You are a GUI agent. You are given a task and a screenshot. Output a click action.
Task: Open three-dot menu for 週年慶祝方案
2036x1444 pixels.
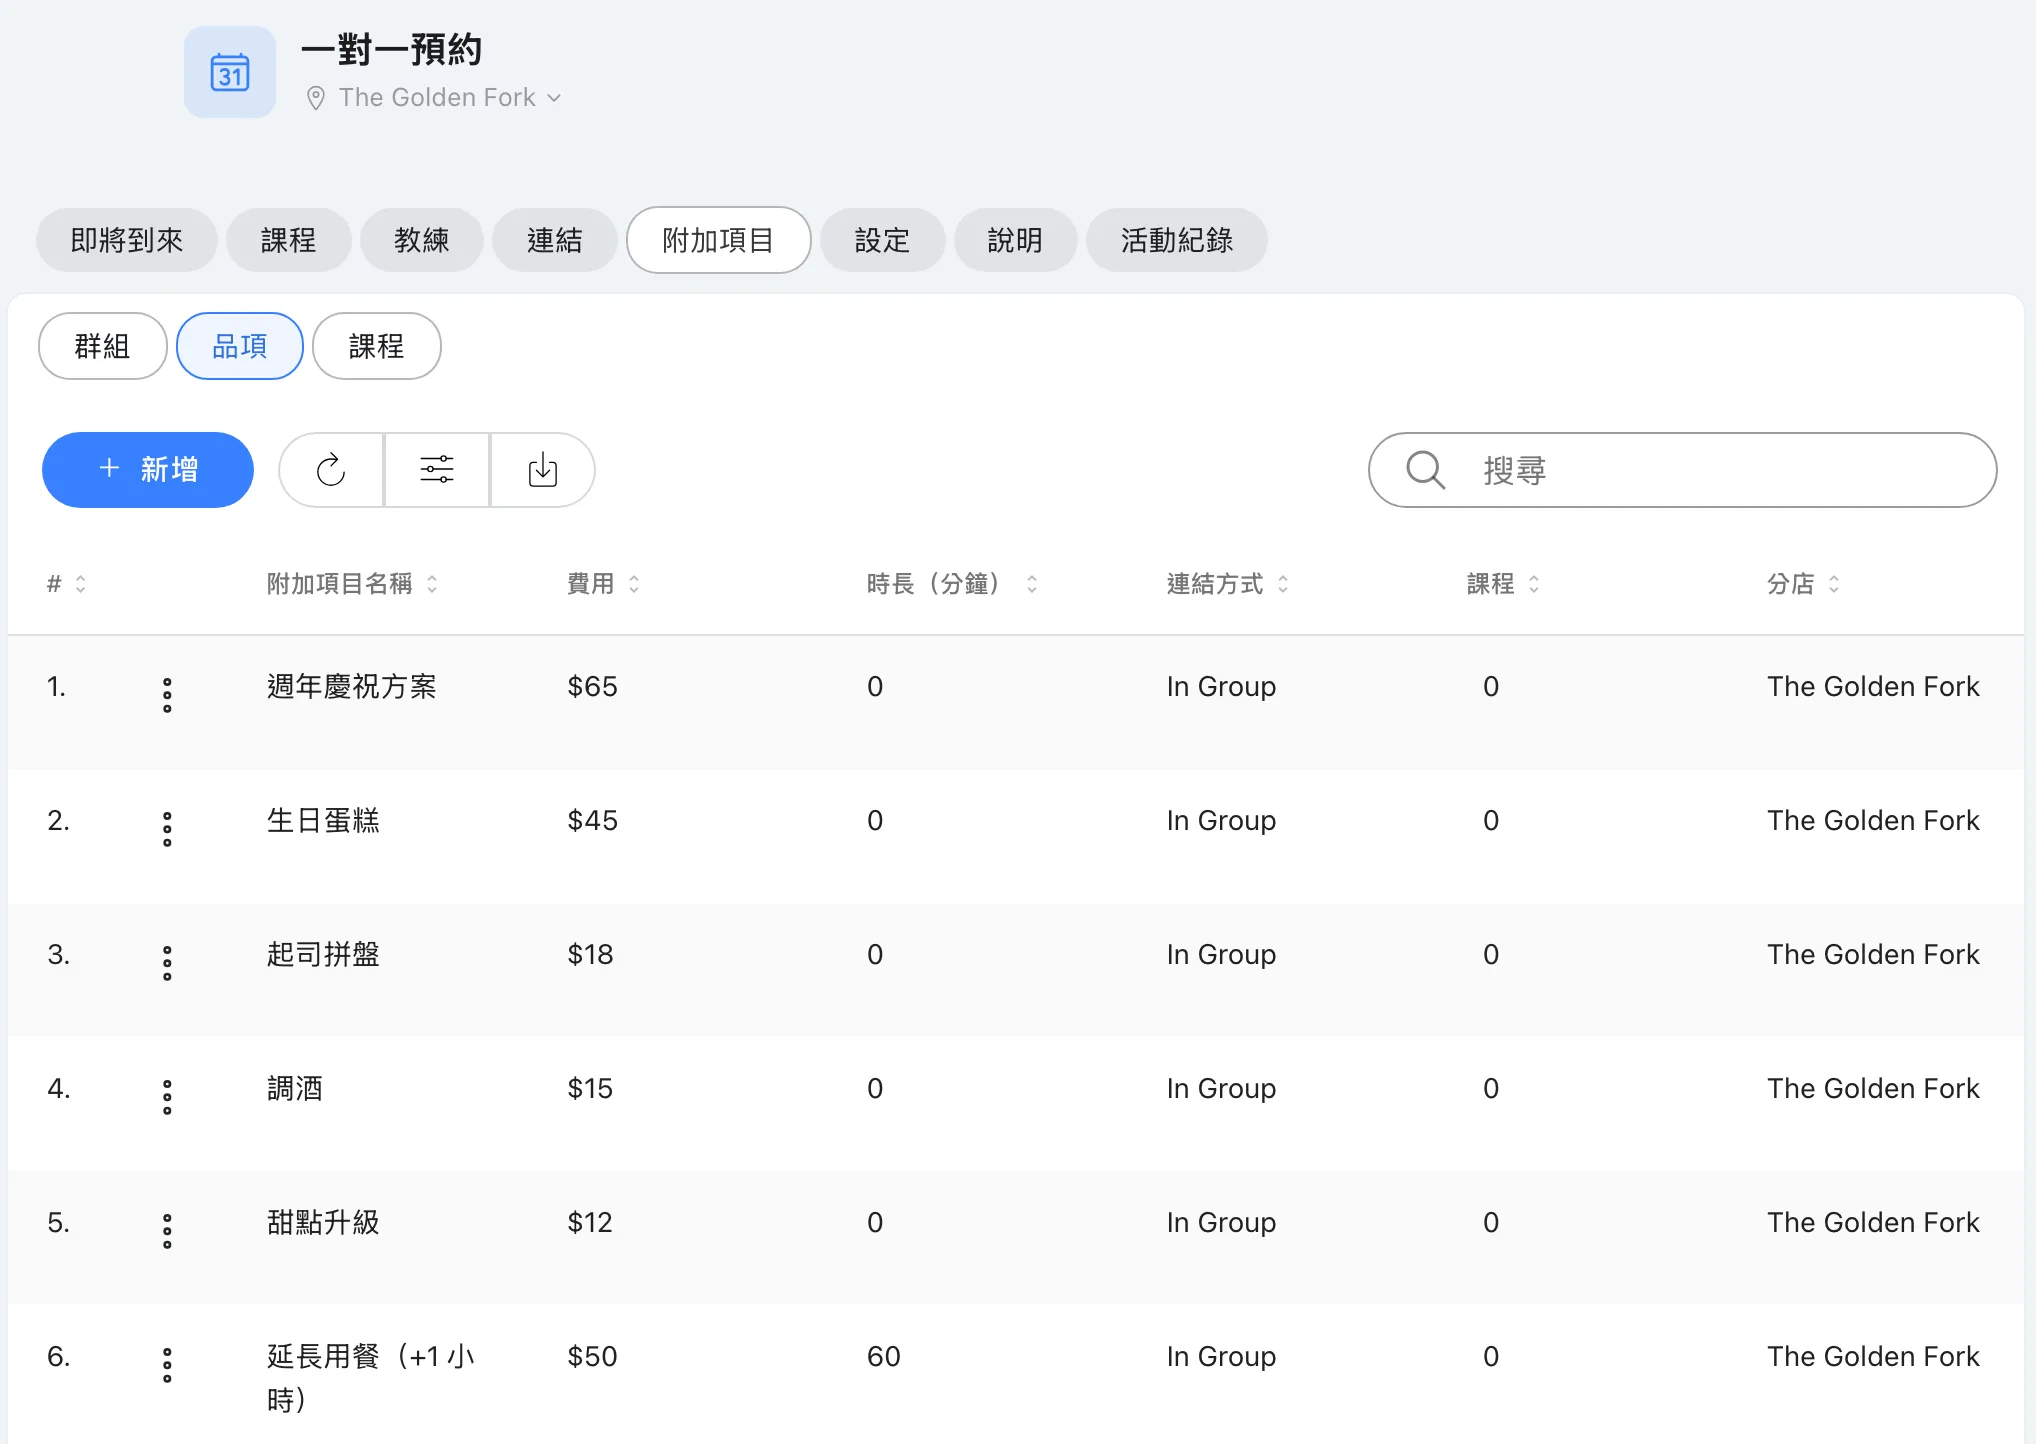(x=167, y=695)
